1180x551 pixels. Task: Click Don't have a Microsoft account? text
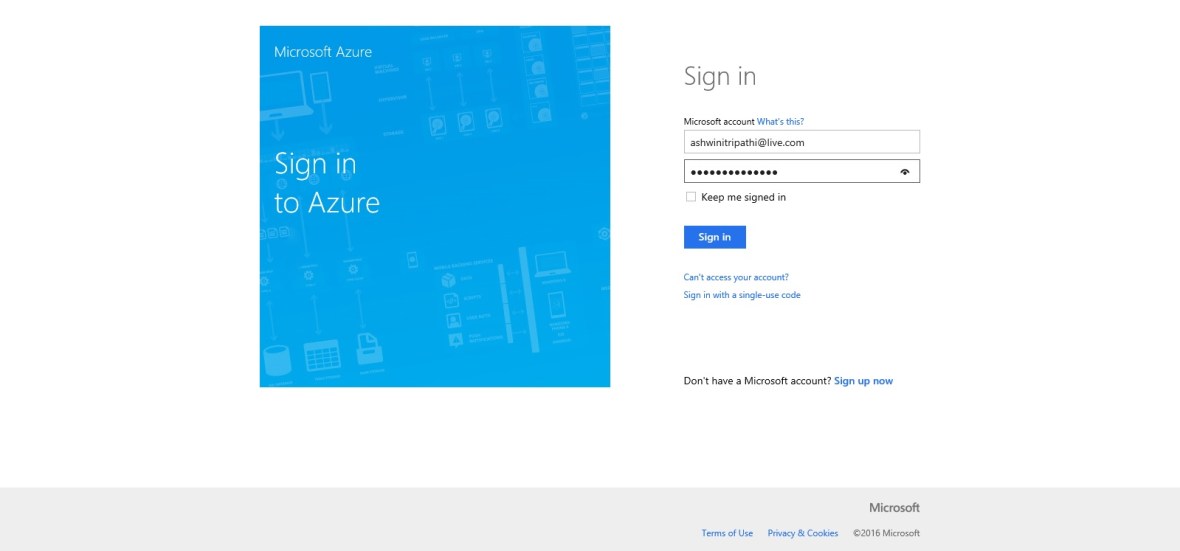(757, 381)
